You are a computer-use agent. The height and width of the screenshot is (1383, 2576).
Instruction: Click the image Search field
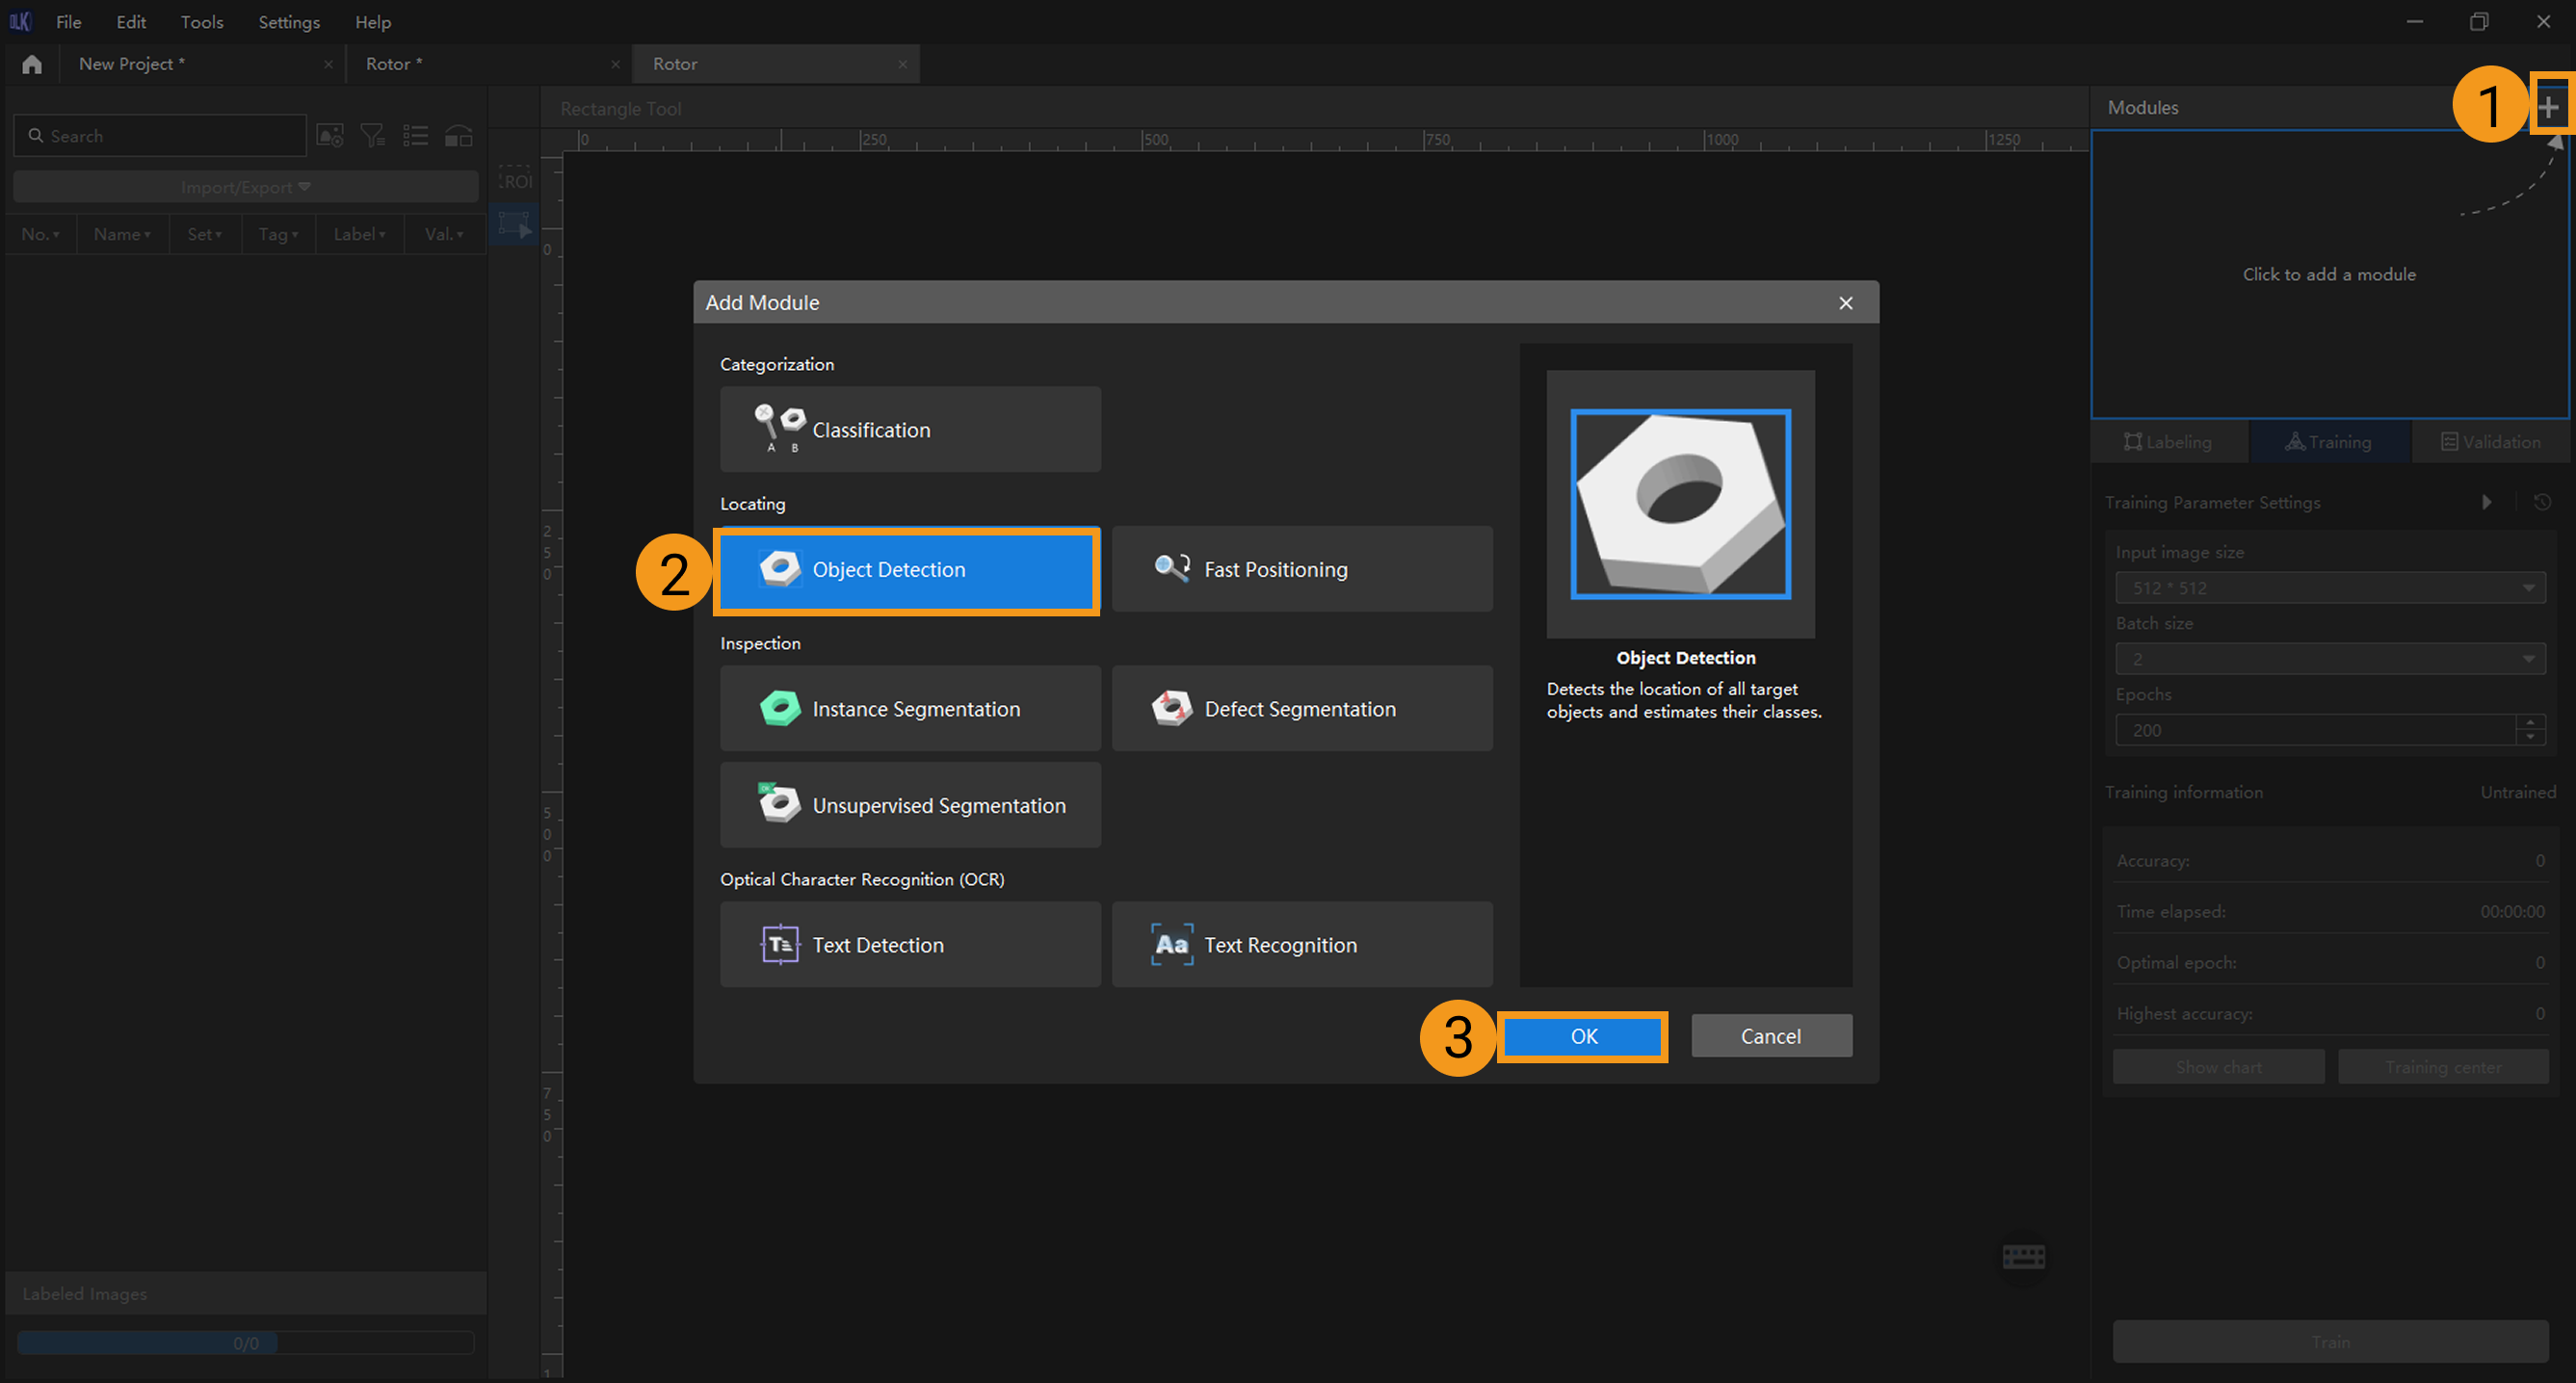160,136
